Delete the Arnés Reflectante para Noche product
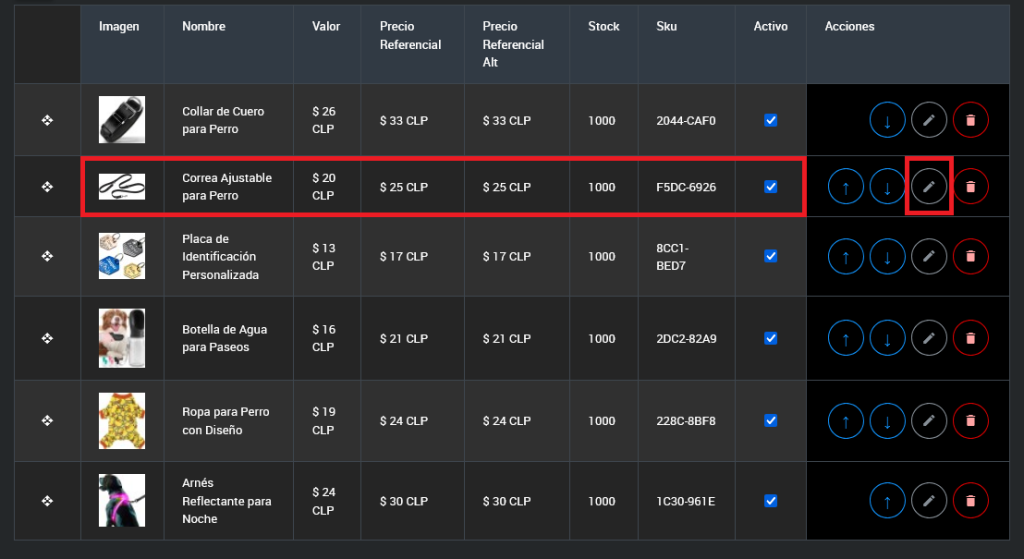The height and width of the screenshot is (559, 1024). [x=970, y=501]
